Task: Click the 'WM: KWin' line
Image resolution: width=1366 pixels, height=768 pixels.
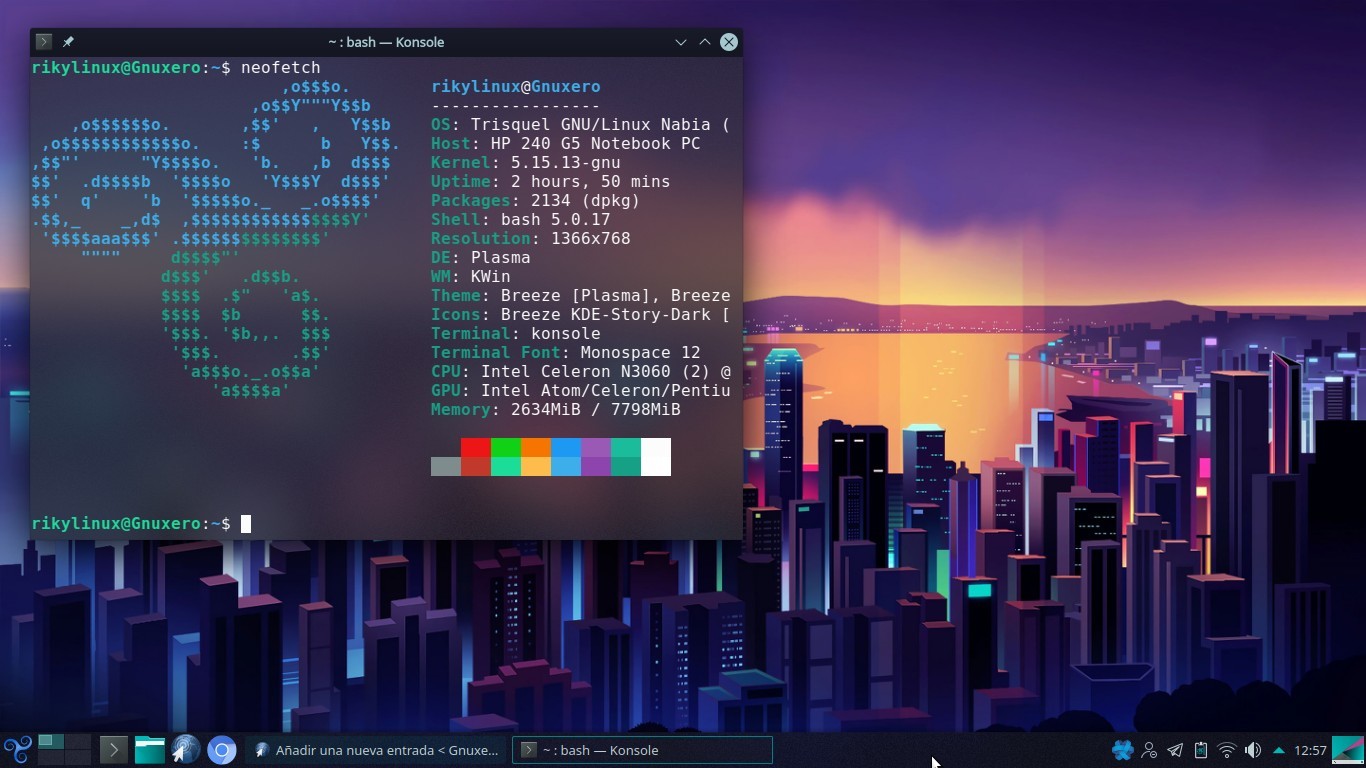Action: [471, 277]
